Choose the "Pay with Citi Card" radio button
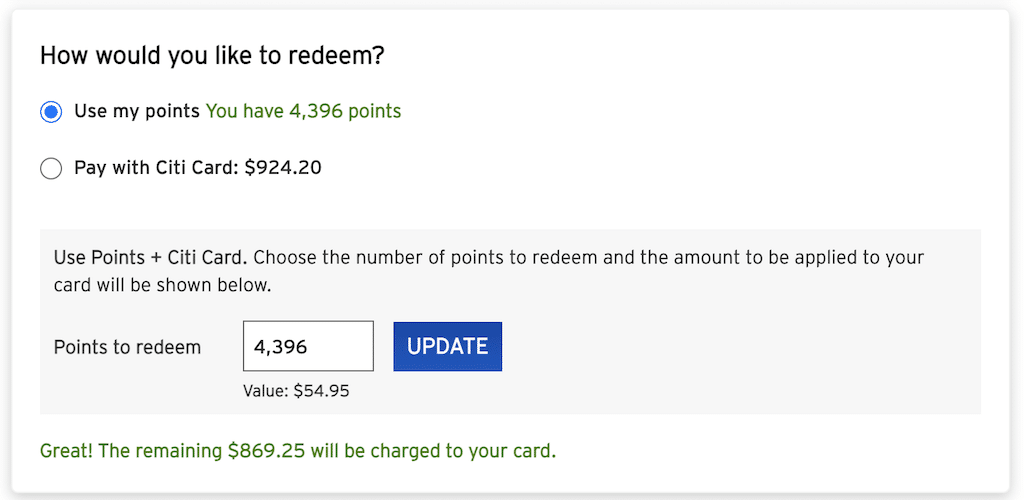The width and height of the screenshot is (1024, 500). coord(51,169)
